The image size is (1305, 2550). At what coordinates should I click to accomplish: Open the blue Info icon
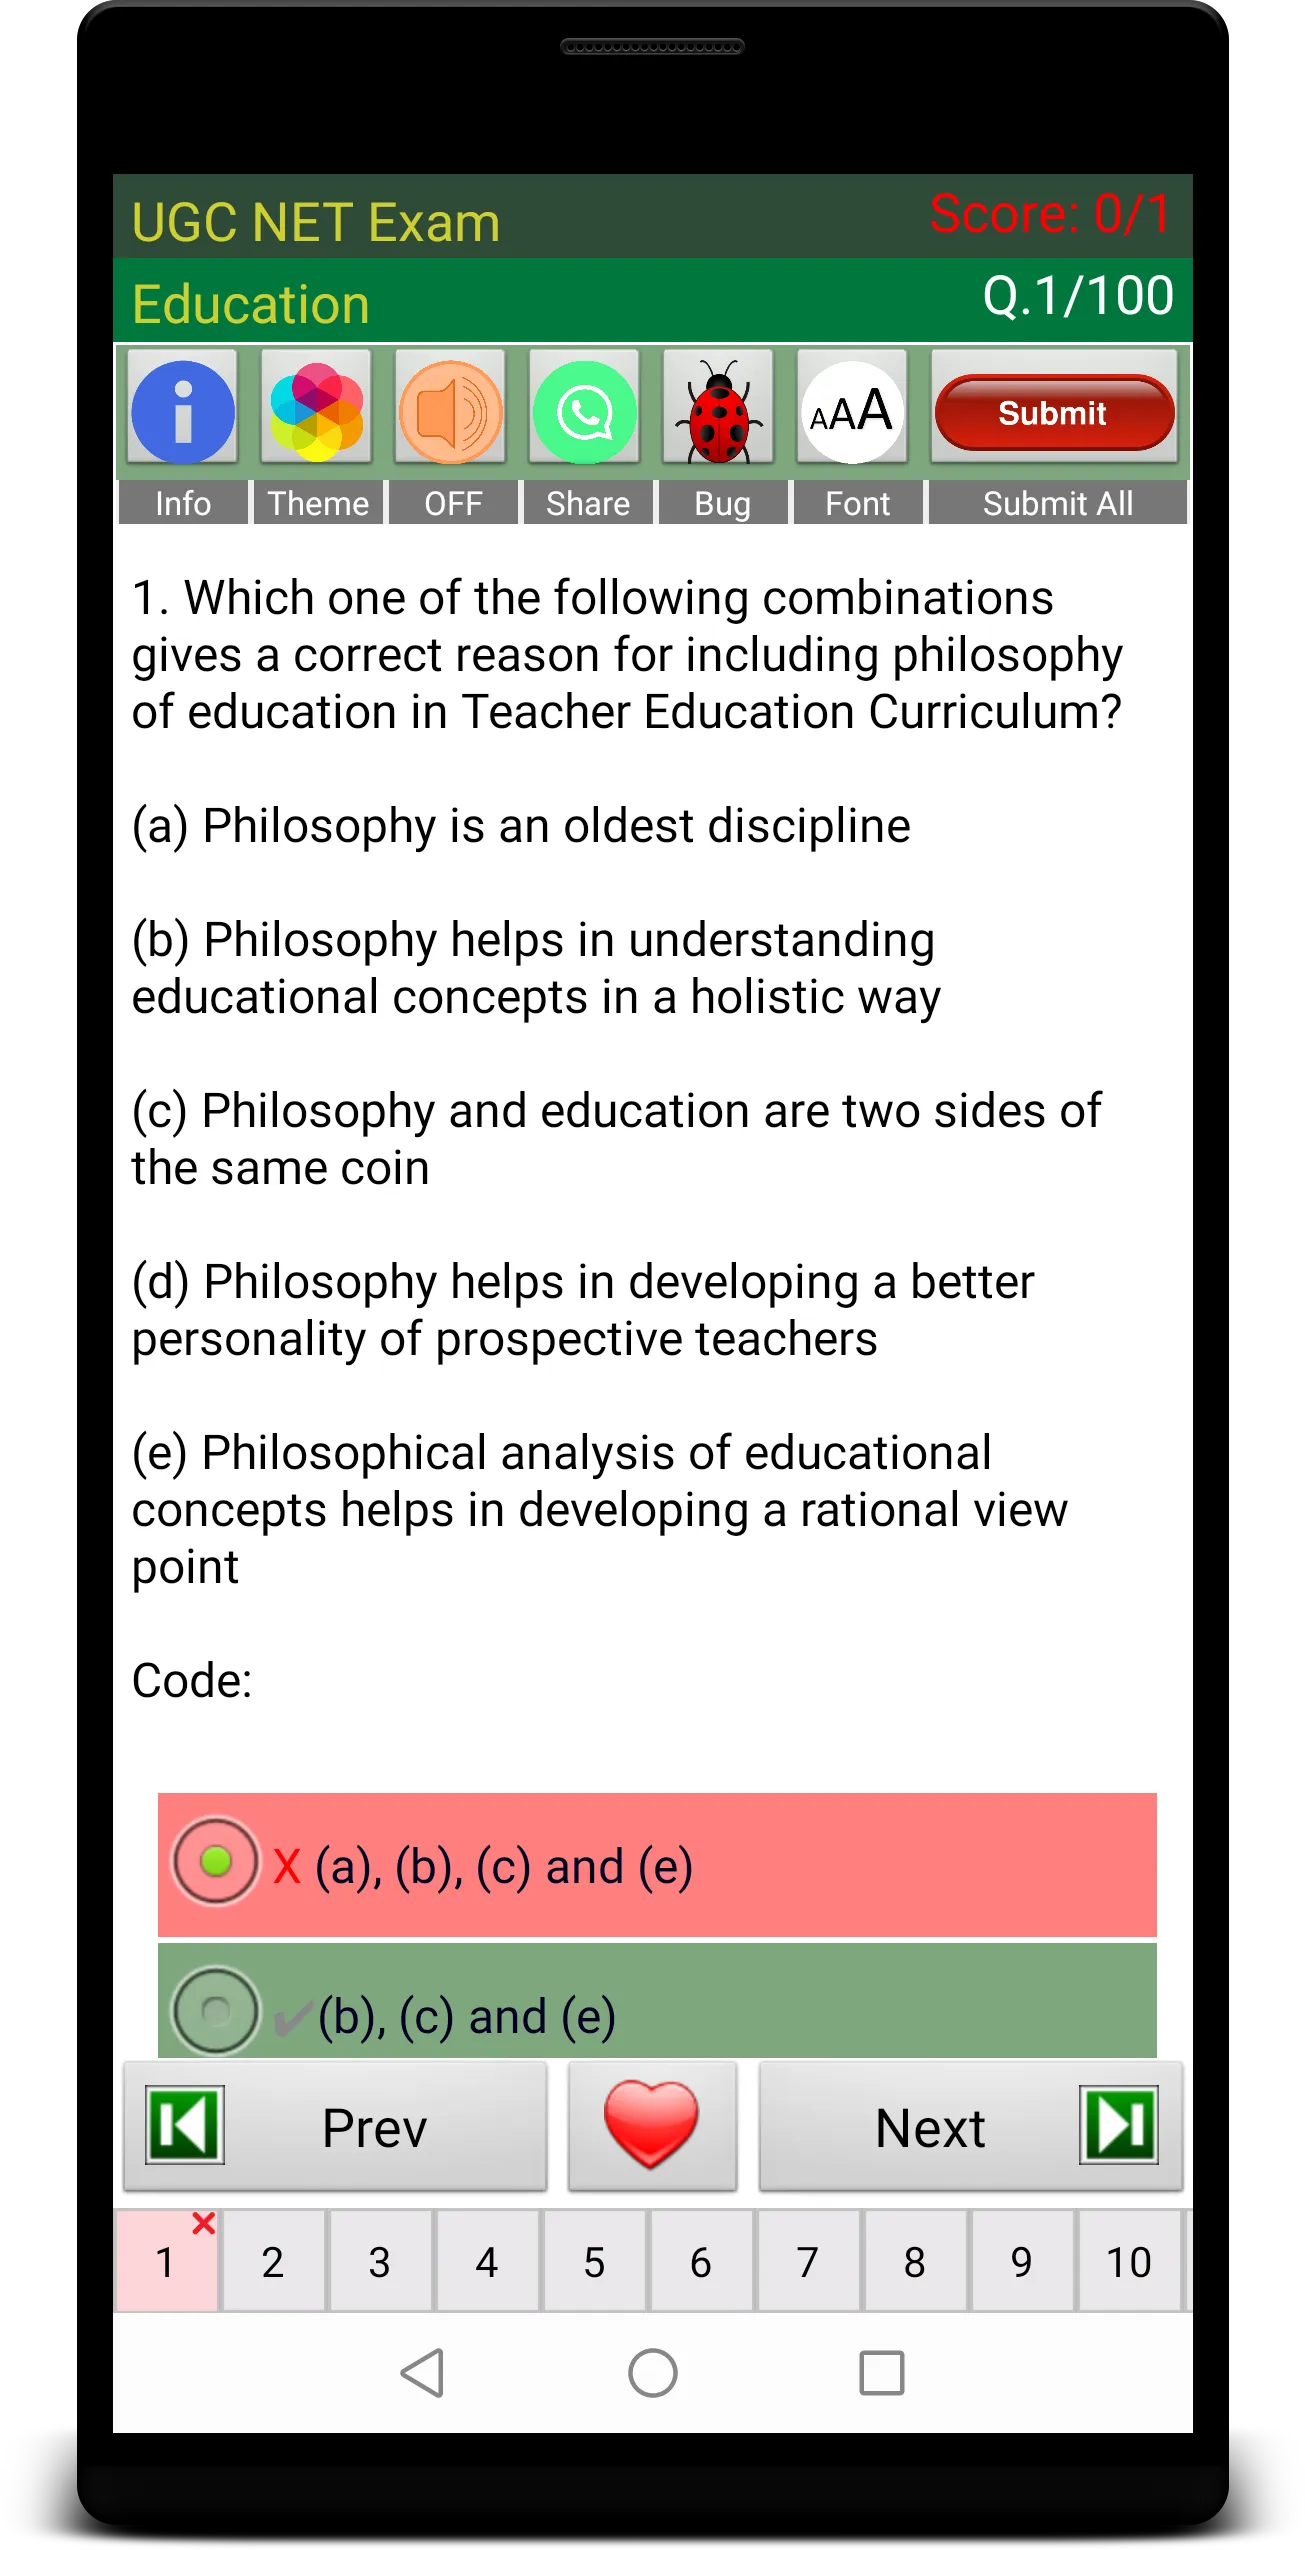click(183, 410)
